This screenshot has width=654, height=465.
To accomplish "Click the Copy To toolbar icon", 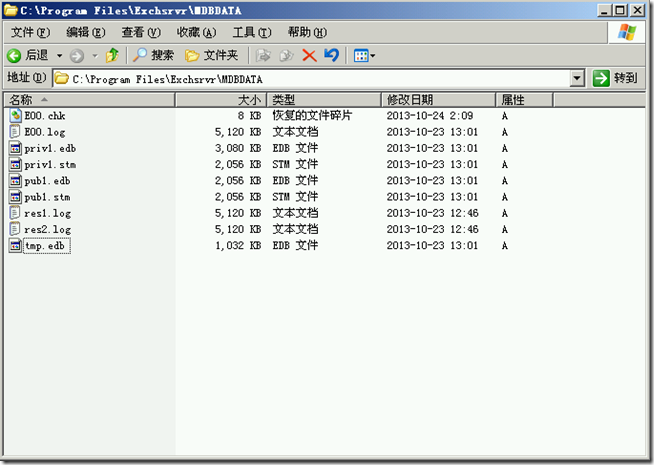I will pyautogui.click(x=286, y=55).
